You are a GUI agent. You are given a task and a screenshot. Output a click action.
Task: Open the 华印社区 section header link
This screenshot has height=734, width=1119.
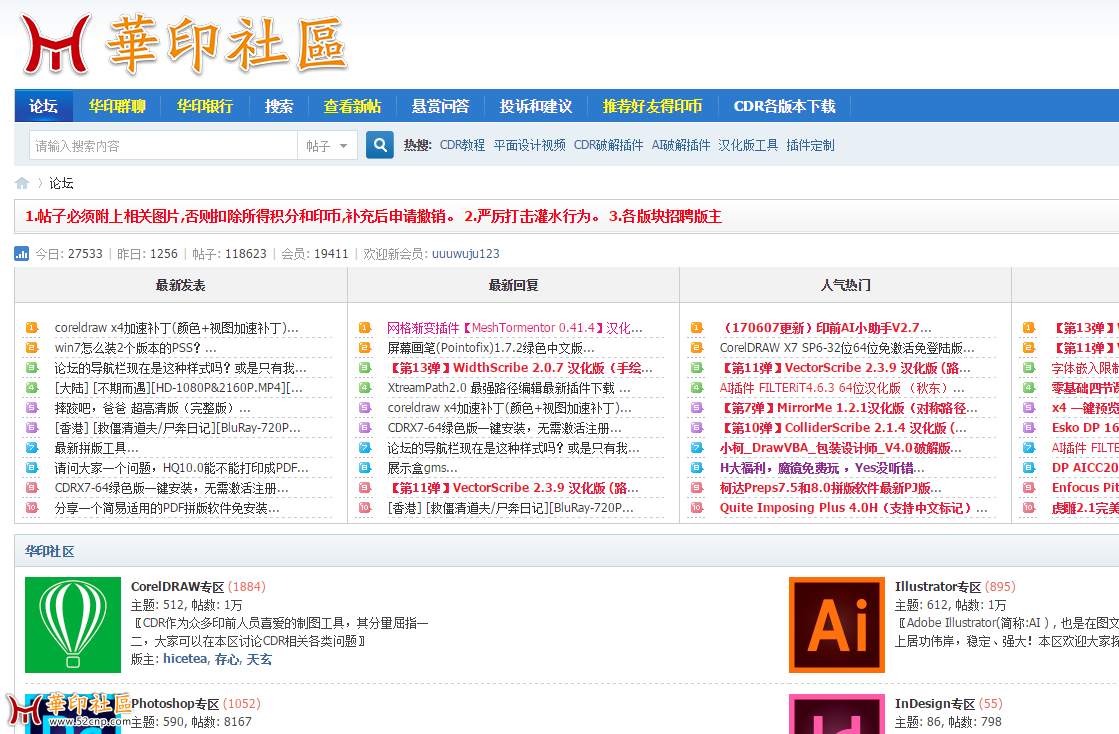tap(50, 551)
